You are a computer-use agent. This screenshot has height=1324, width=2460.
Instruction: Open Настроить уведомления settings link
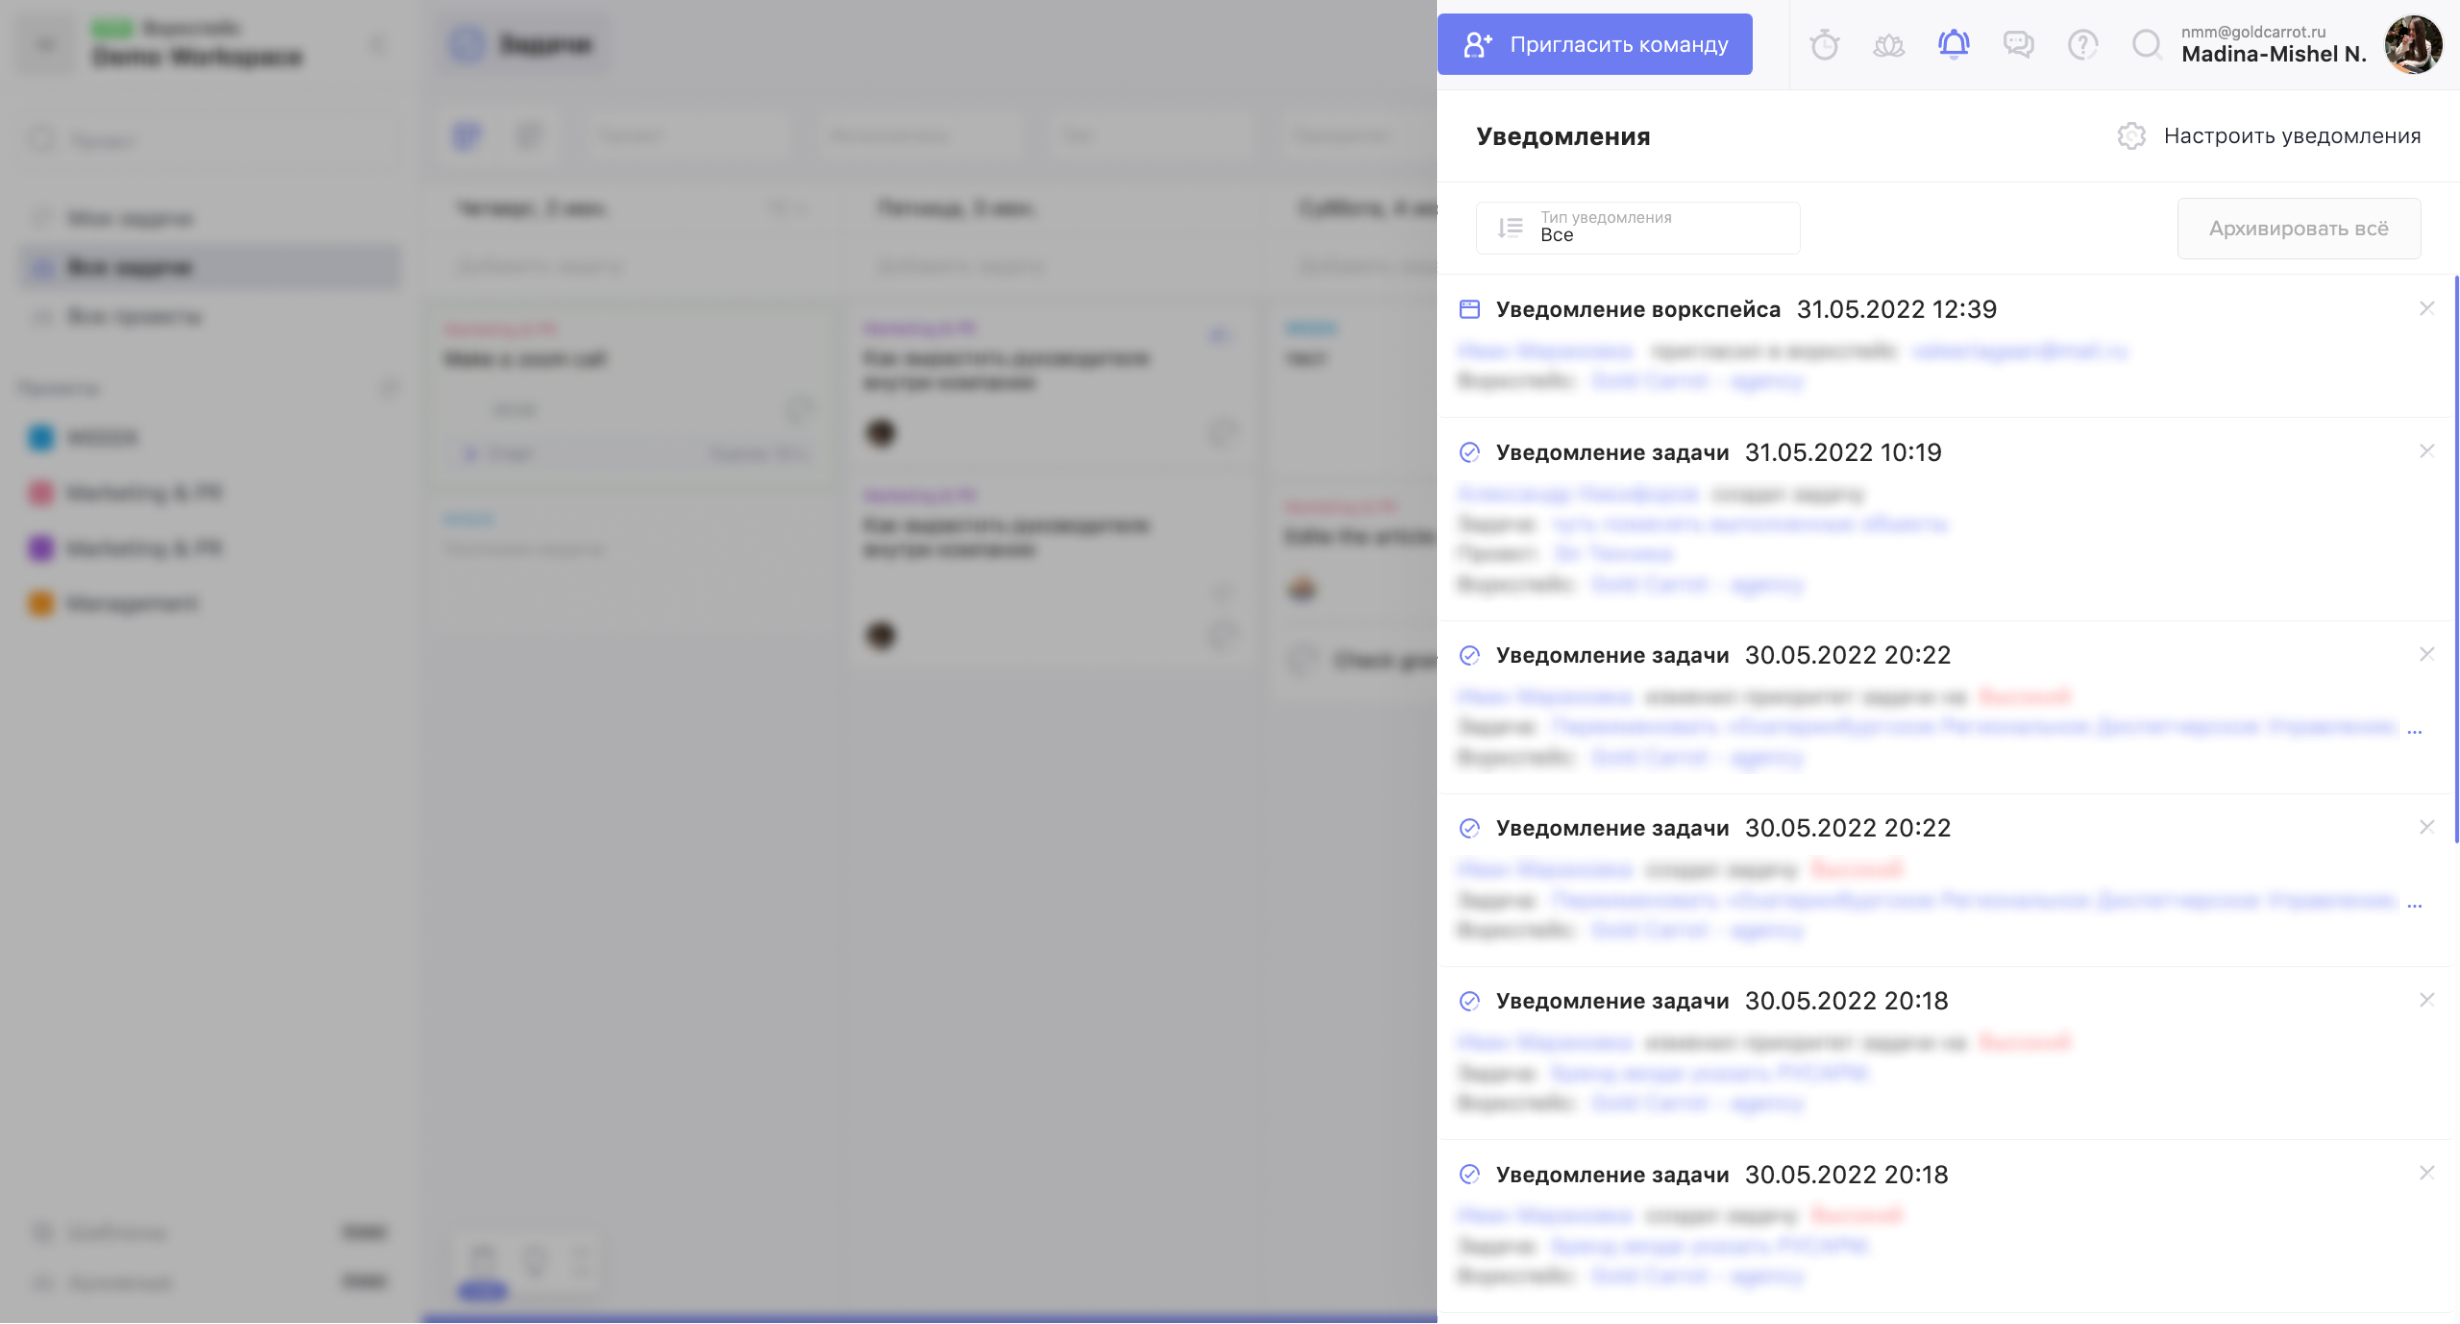coord(2292,135)
